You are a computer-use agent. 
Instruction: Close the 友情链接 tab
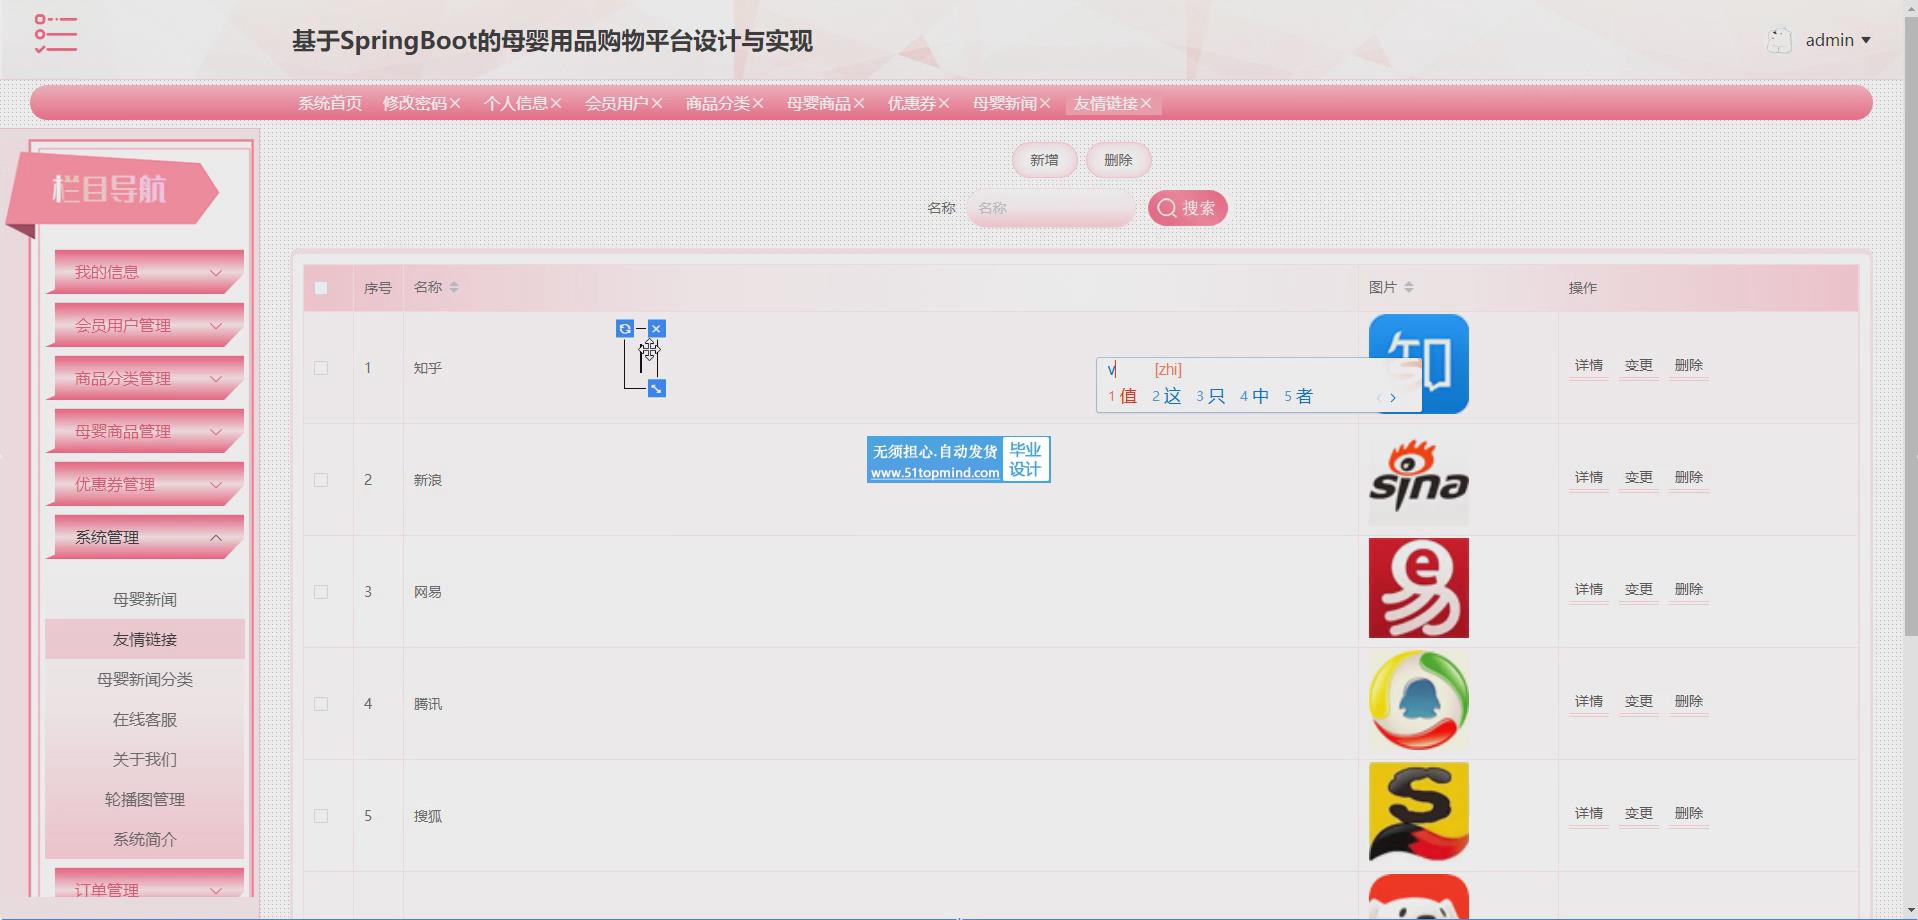point(1146,103)
